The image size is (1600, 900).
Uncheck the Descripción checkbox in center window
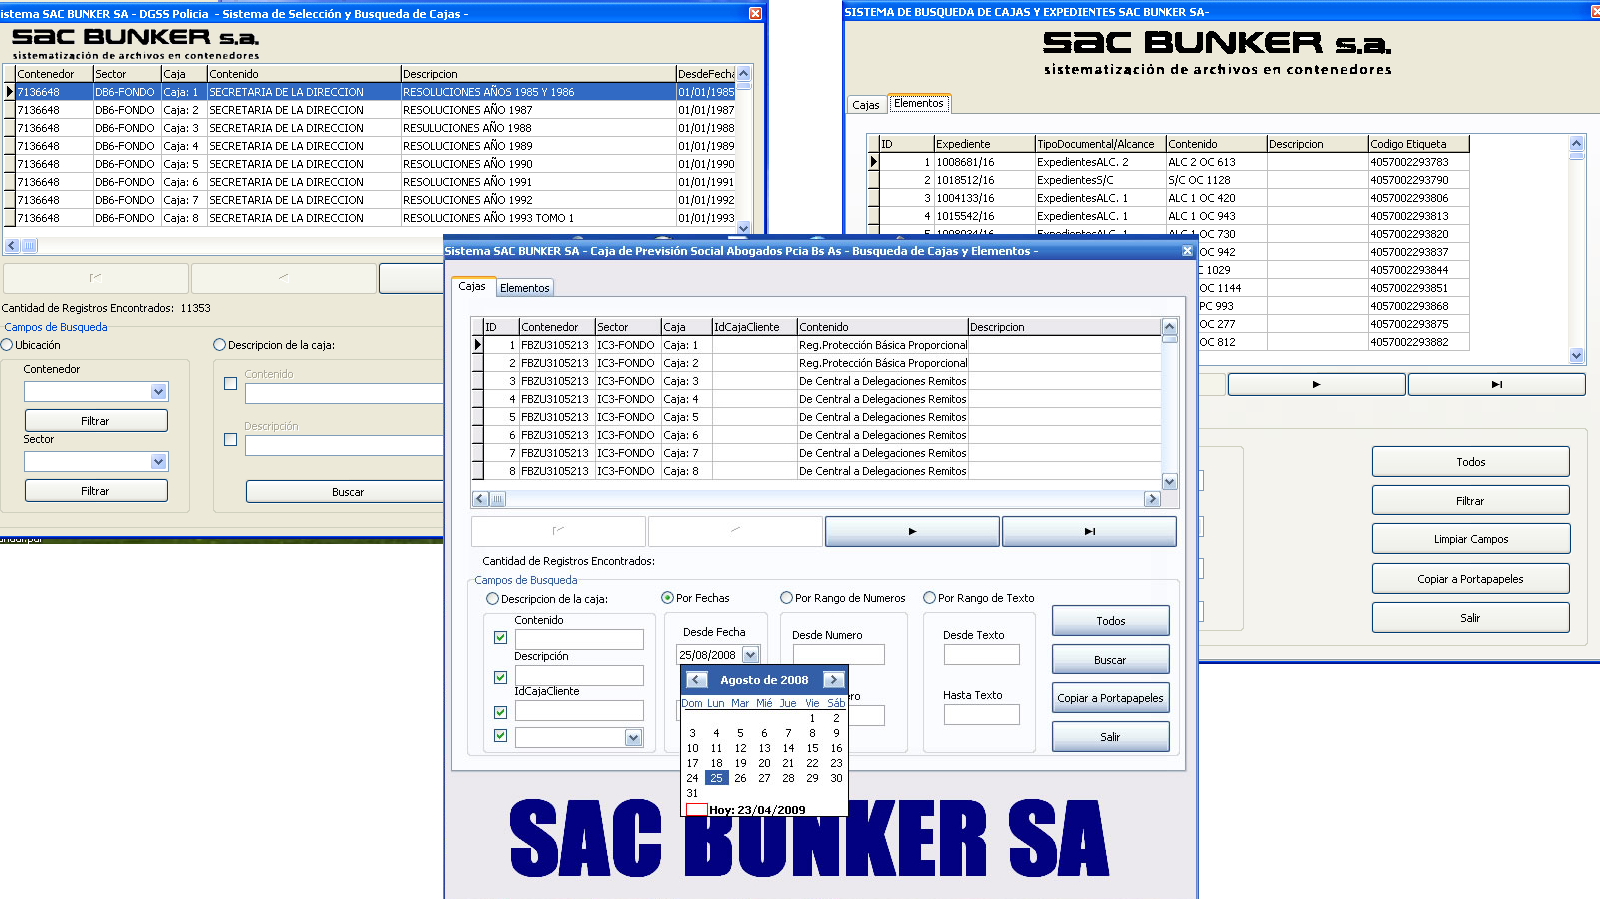pyautogui.click(x=500, y=677)
